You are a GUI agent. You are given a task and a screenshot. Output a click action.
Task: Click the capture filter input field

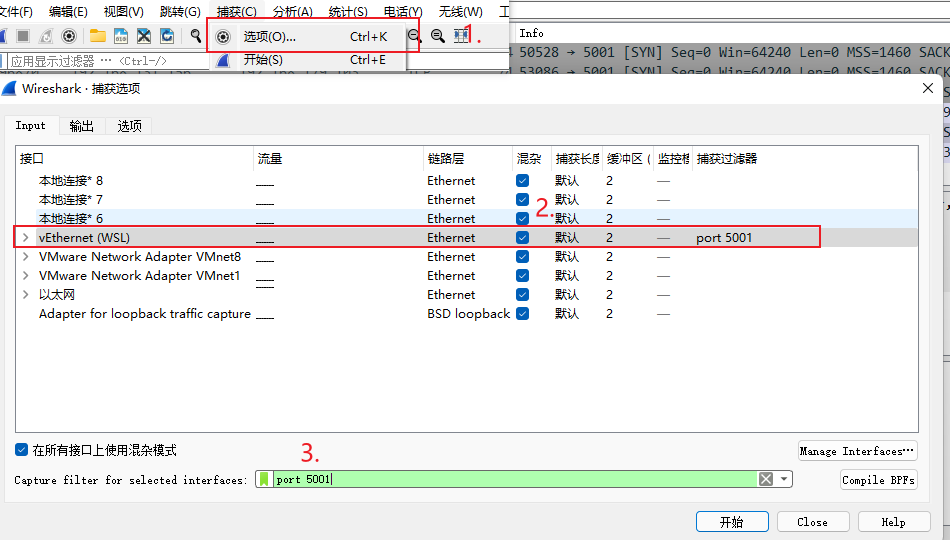(515, 479)
